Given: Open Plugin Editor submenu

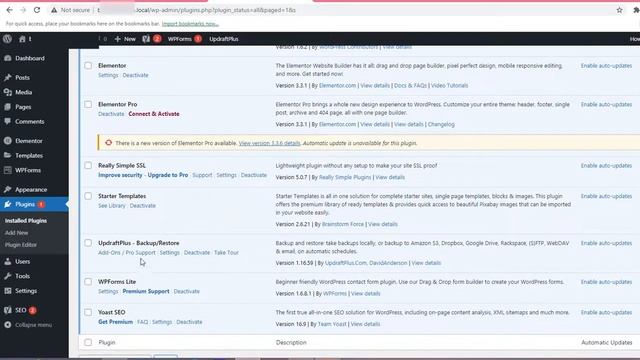Looking at the screenshot, I should [x=21, y=245].
